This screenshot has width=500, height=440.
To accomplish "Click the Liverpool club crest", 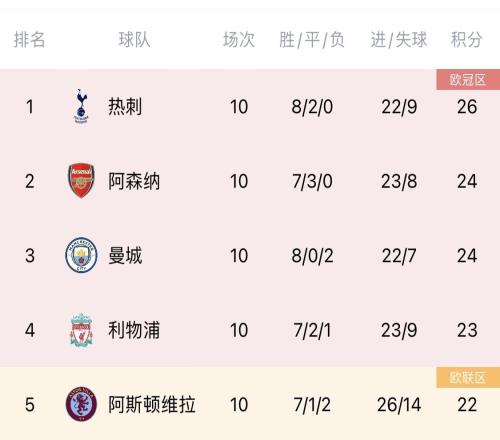I will point(81,330).
